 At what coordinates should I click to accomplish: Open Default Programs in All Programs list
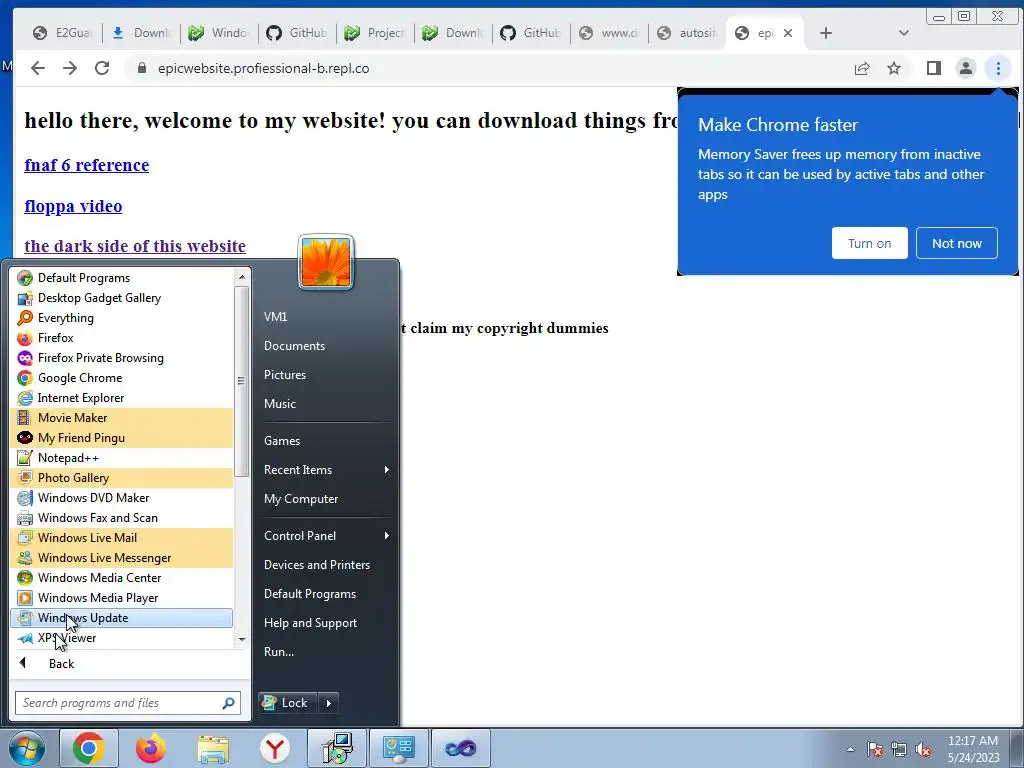coord(121,278)
